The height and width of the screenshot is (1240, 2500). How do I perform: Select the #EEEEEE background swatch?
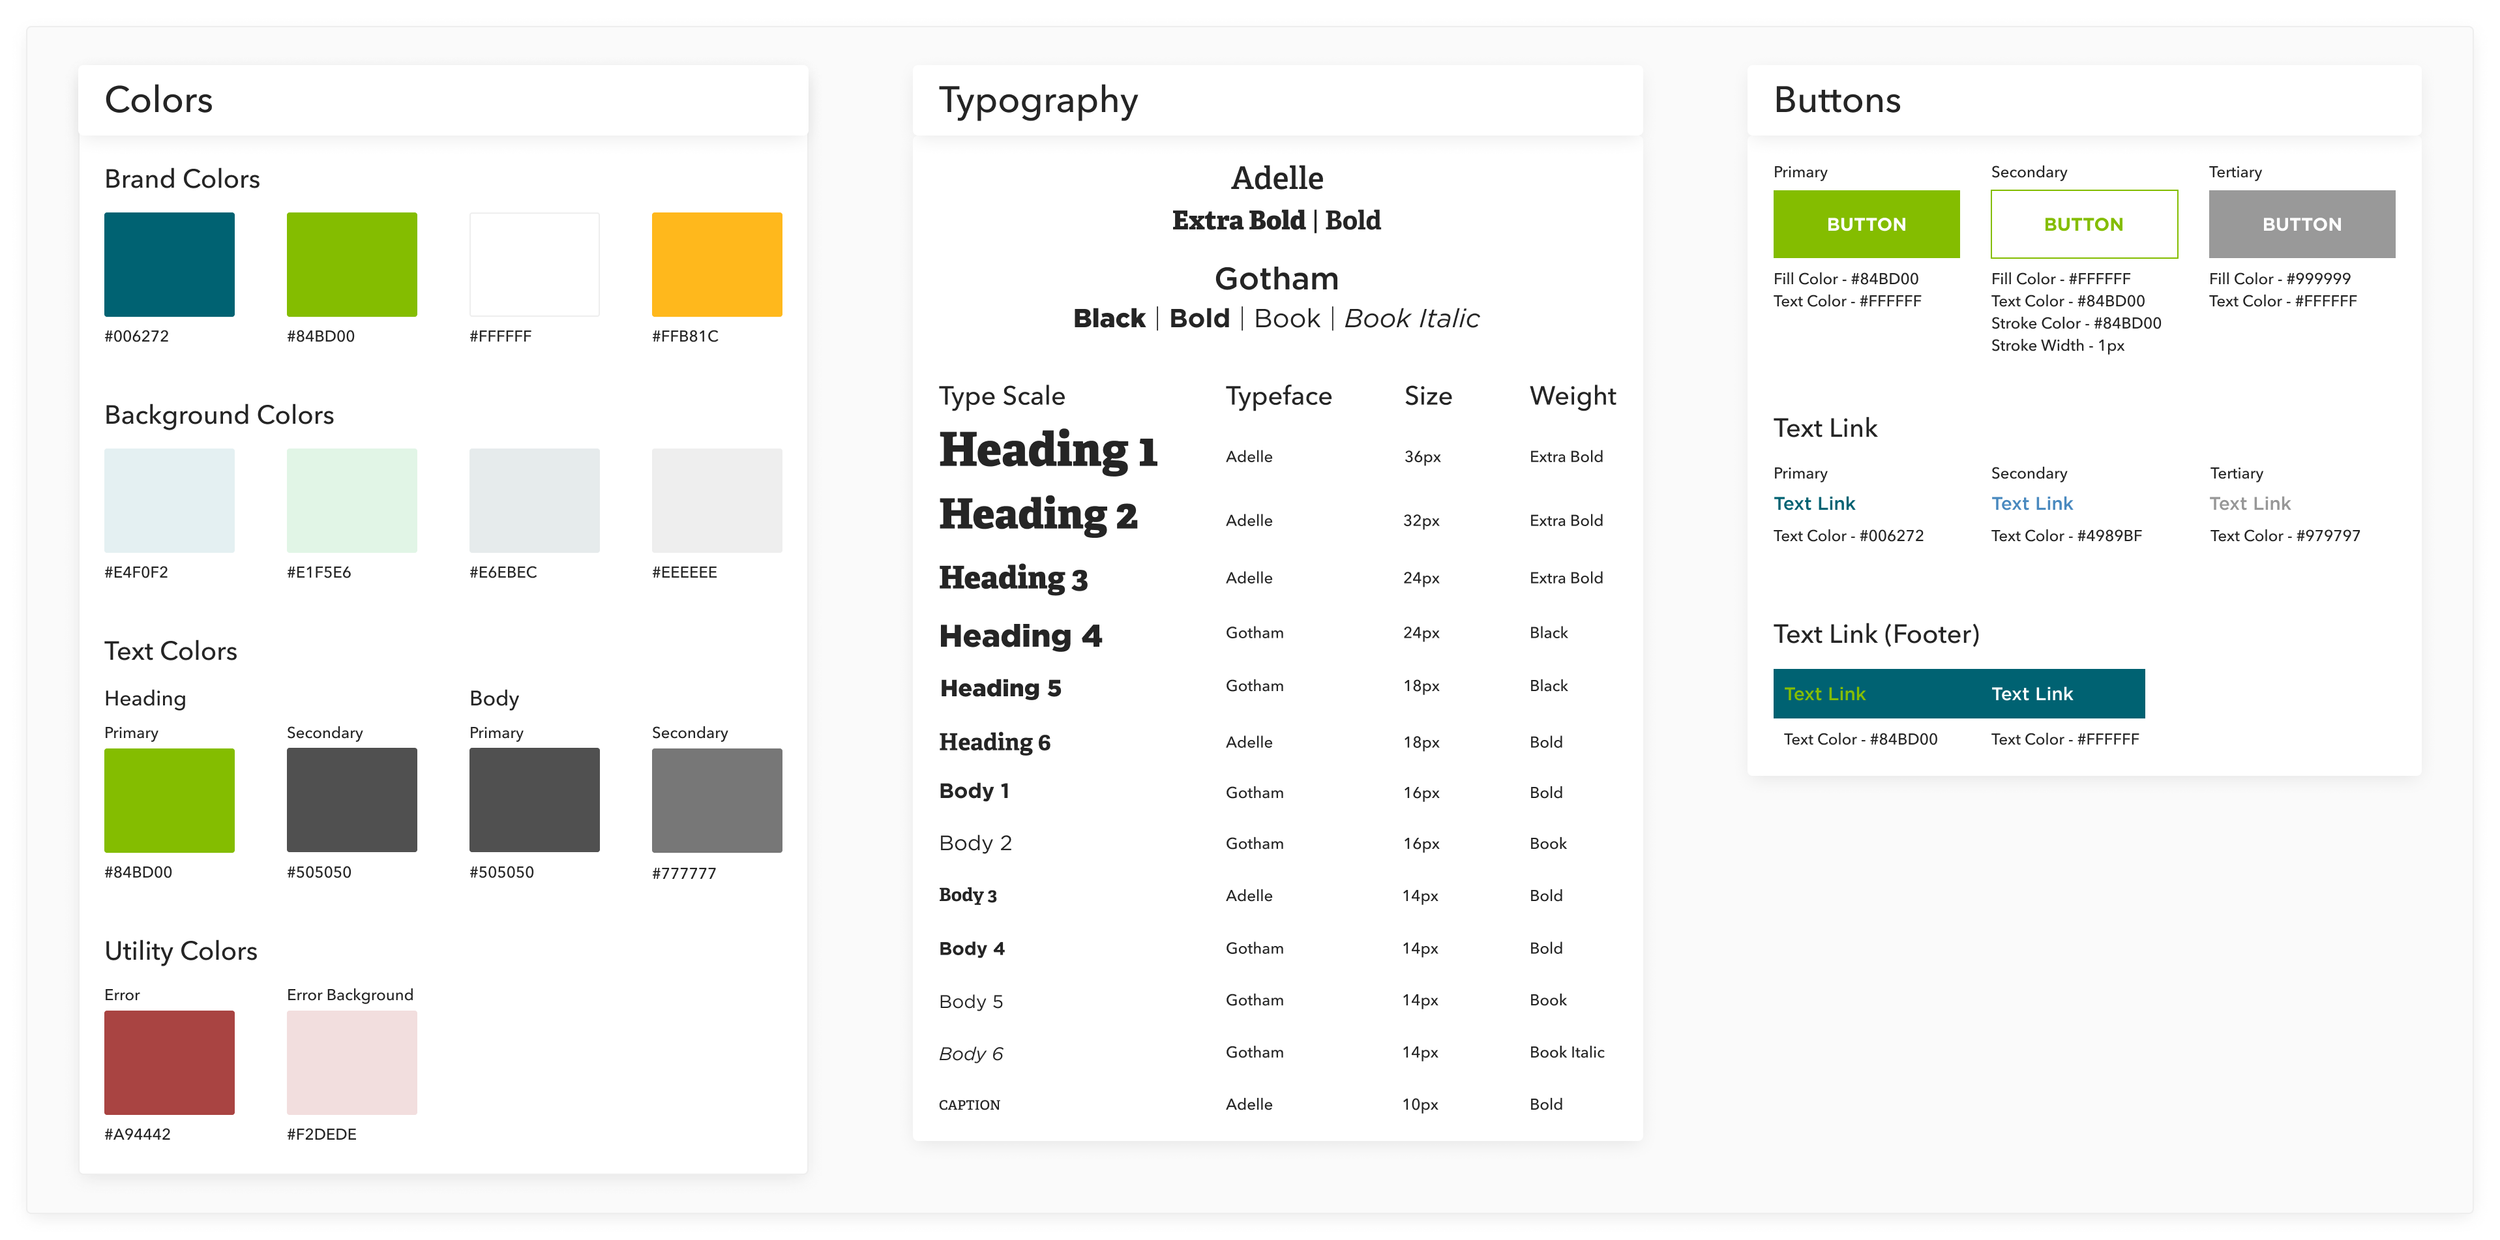(x=716, y=500)
